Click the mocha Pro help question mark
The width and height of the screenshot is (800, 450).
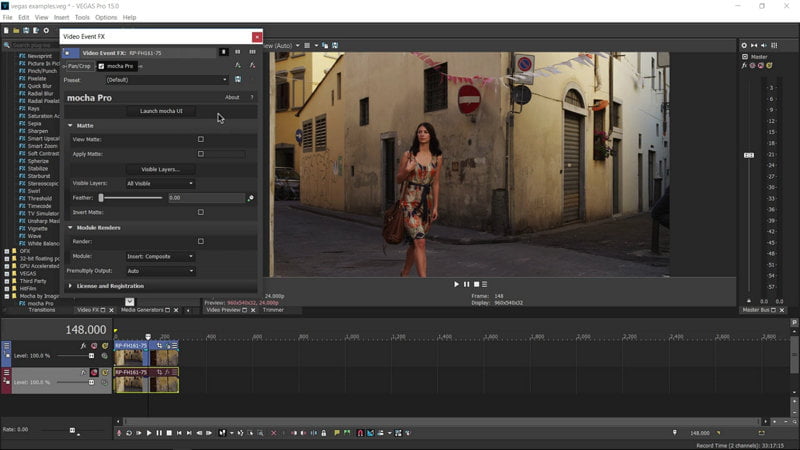pyautogui.click(x=252, y=97)
